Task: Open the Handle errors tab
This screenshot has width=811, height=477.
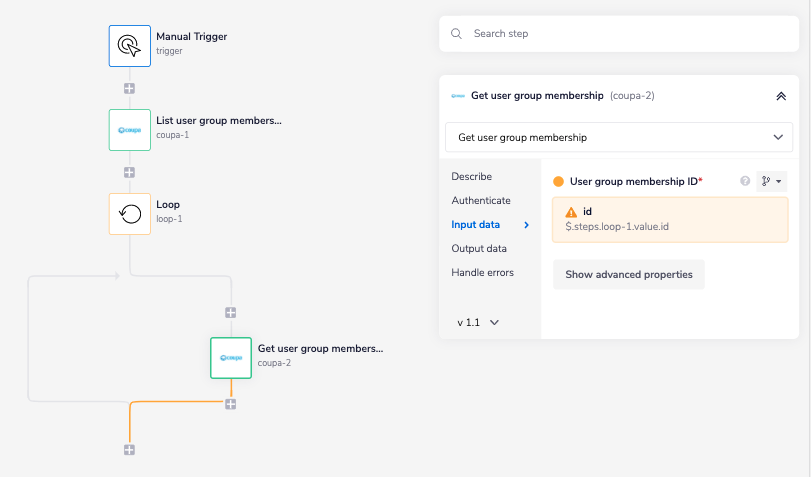Action: pos(482,272)
